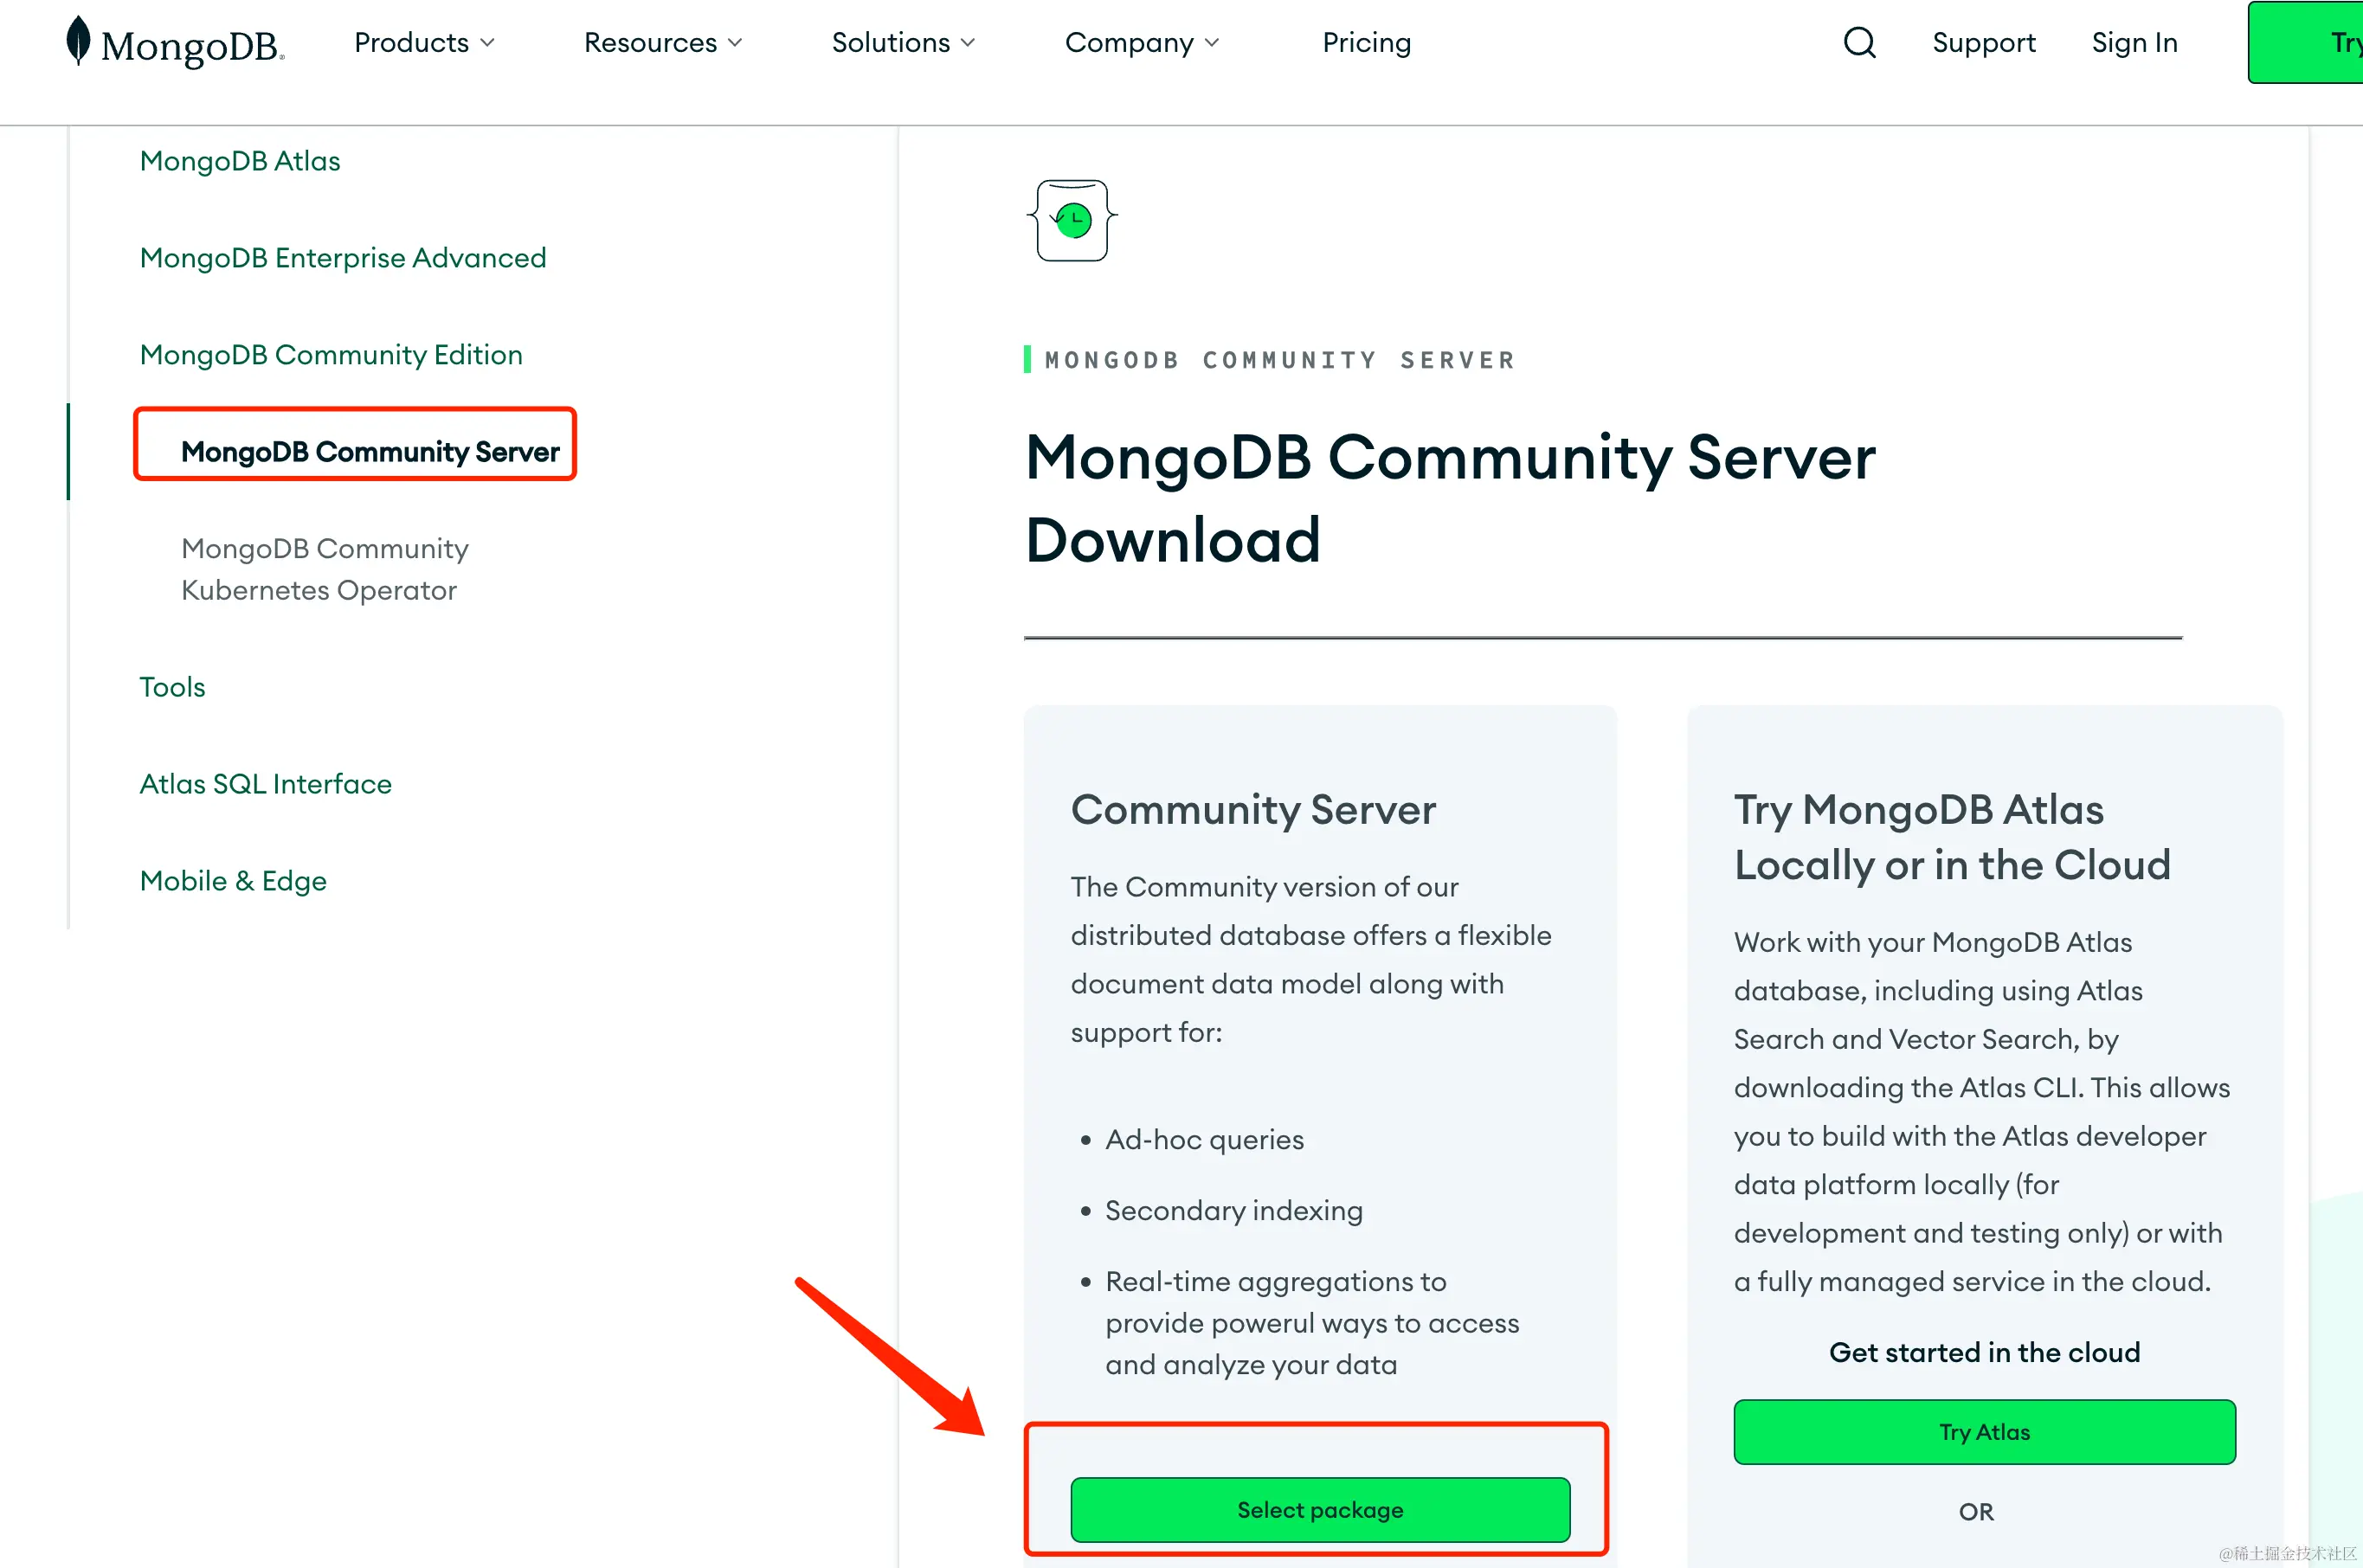
Task: Go to the Pricing page
Action: tap(1366, 43)
